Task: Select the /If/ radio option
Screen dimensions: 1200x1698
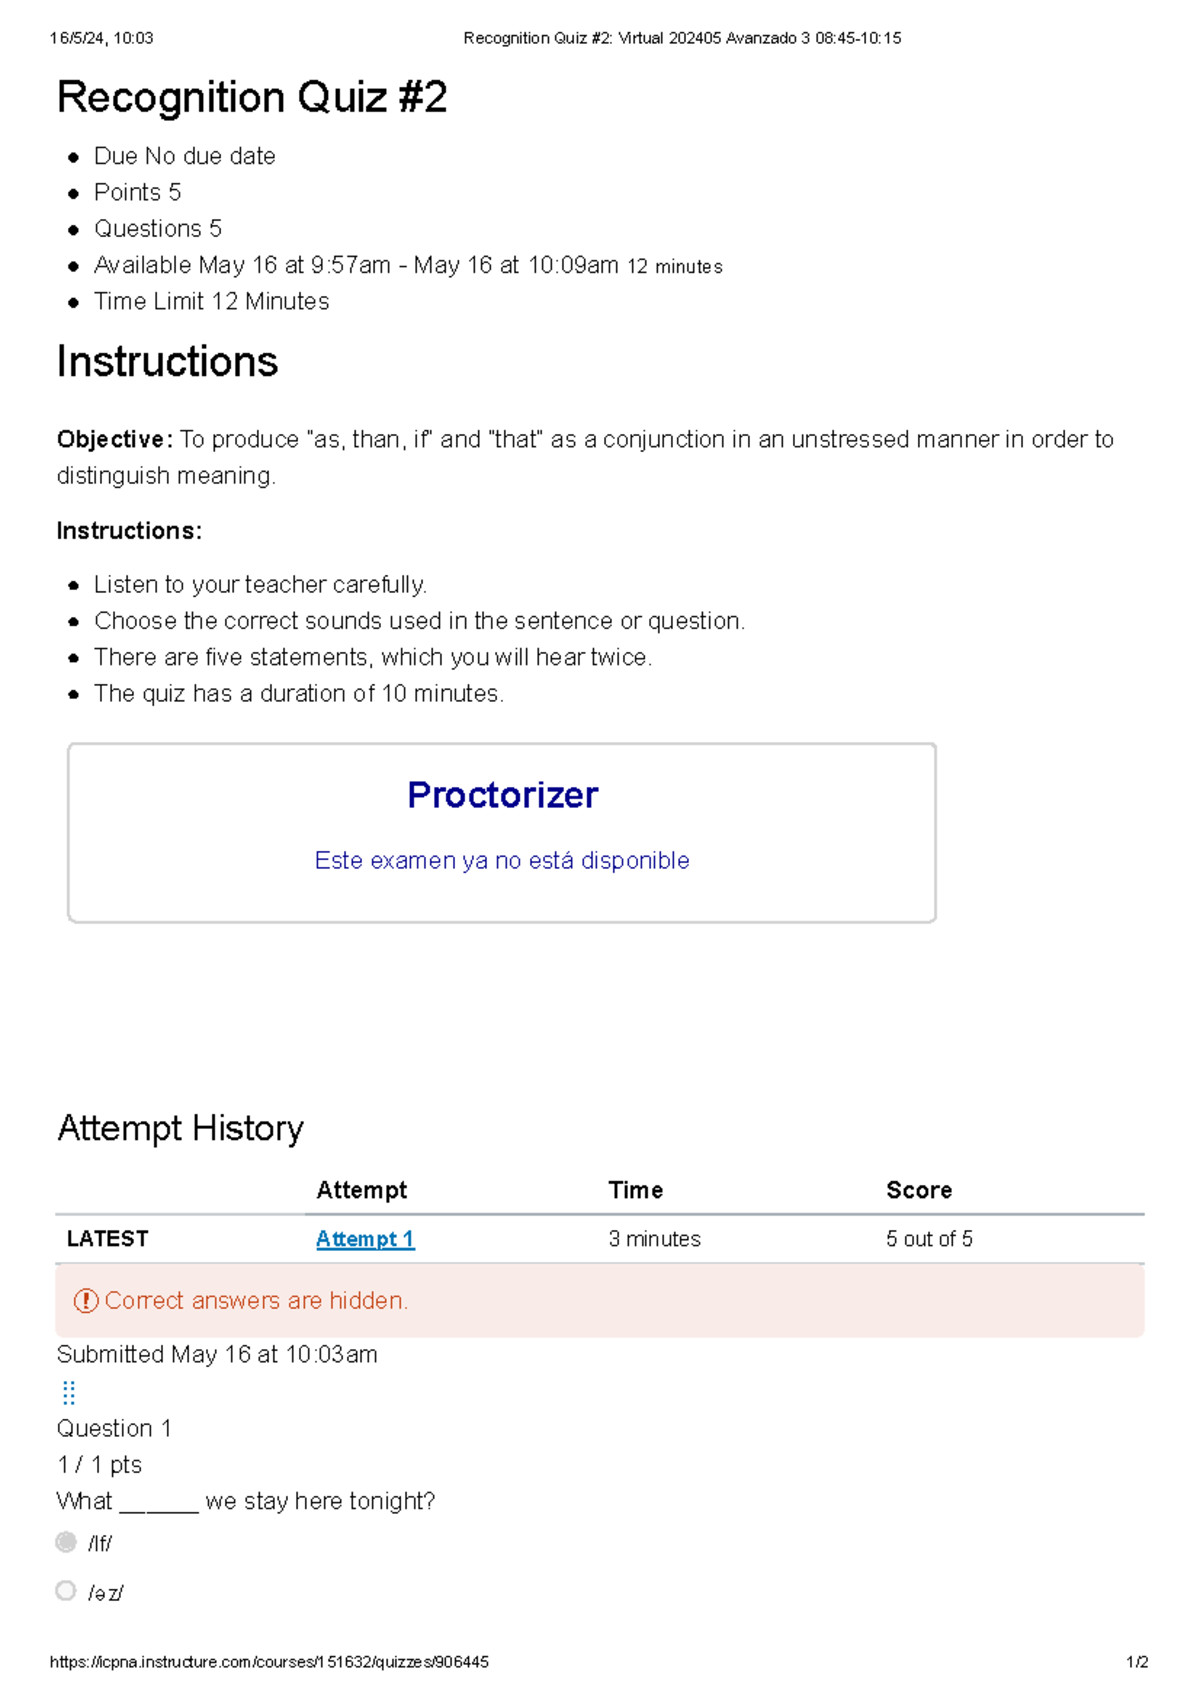Action: pos(66,1542)
